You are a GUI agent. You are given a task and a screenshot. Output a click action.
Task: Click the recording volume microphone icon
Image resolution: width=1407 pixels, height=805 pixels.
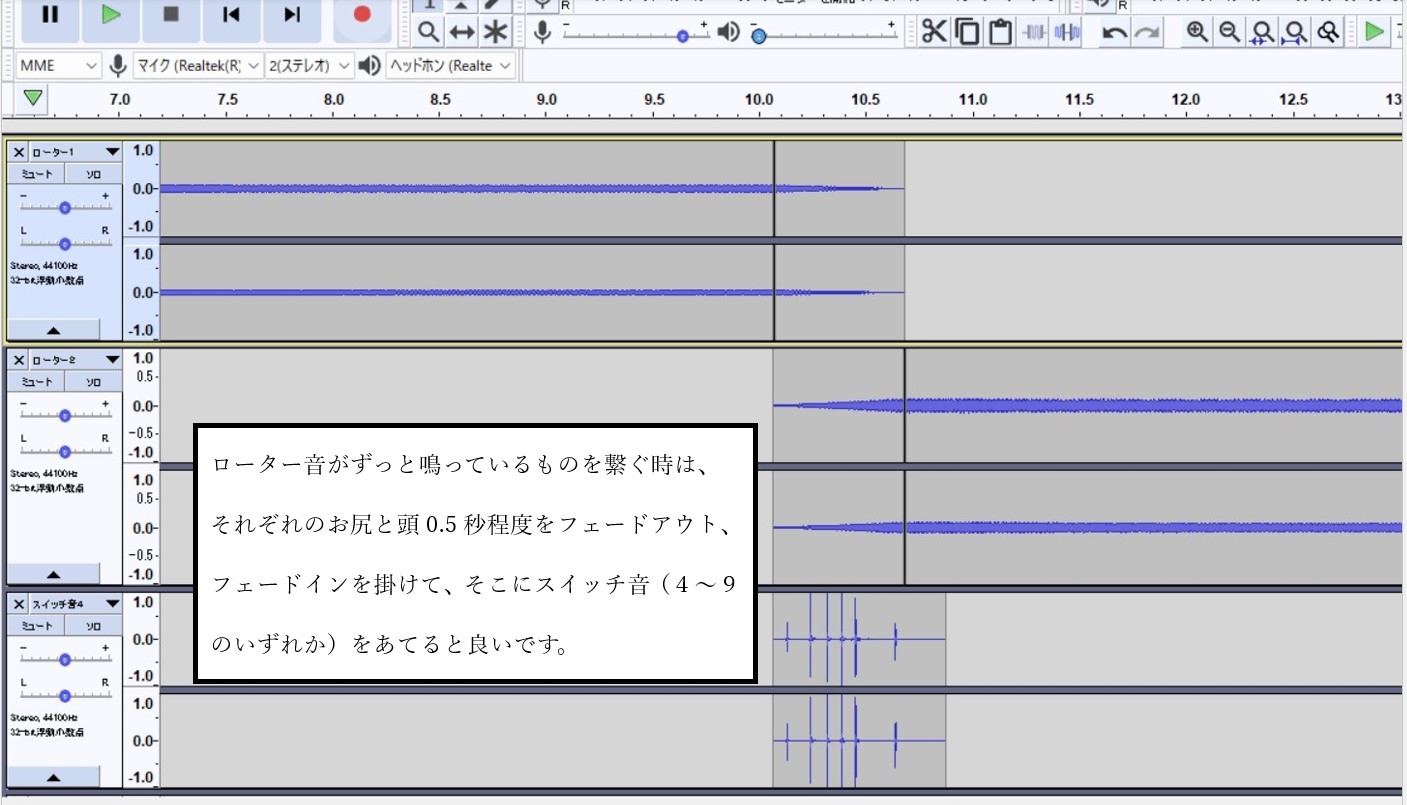(x=542, y=33)
